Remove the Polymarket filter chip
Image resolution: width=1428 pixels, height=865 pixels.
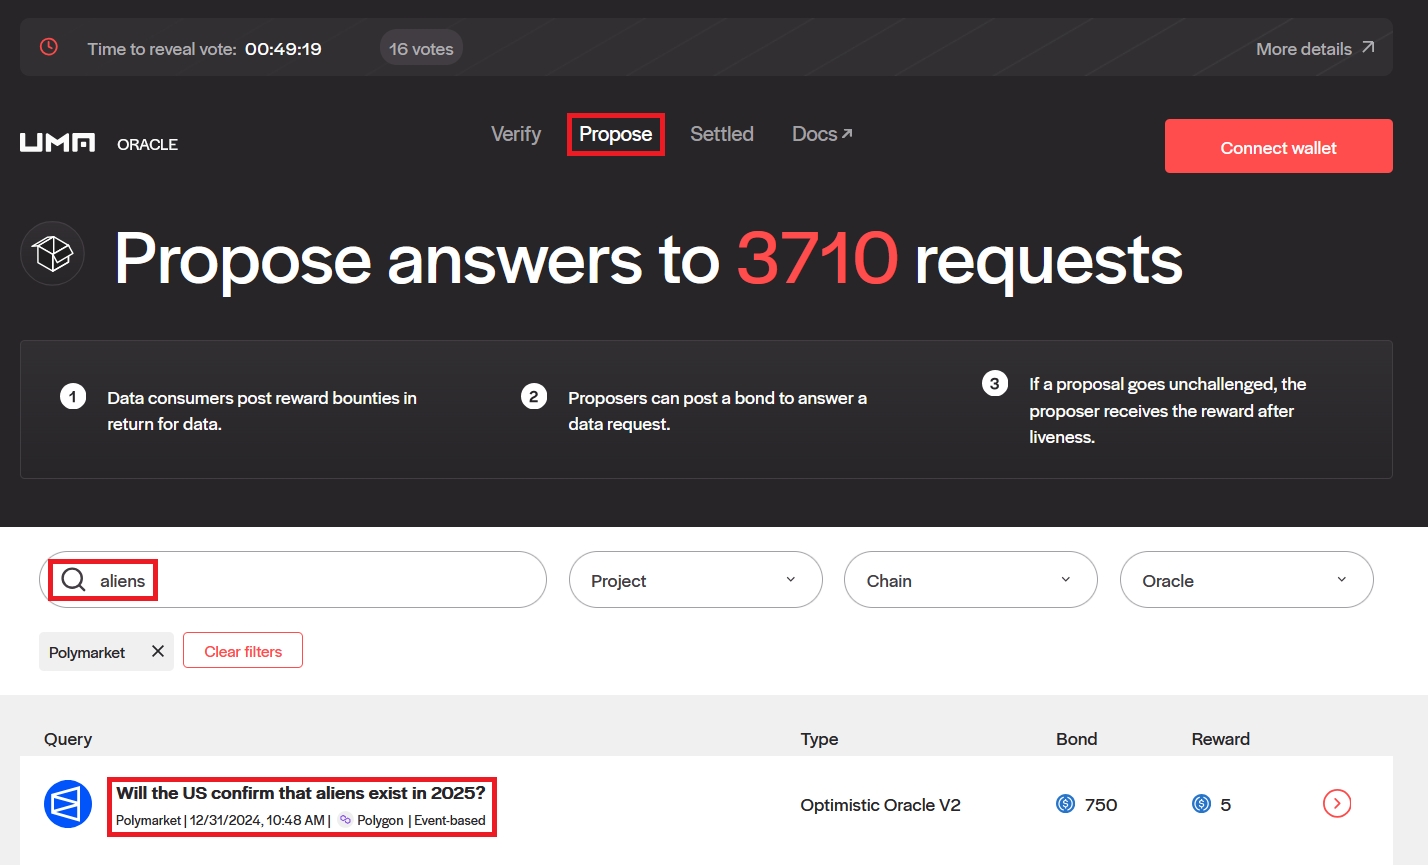(157, 651)
